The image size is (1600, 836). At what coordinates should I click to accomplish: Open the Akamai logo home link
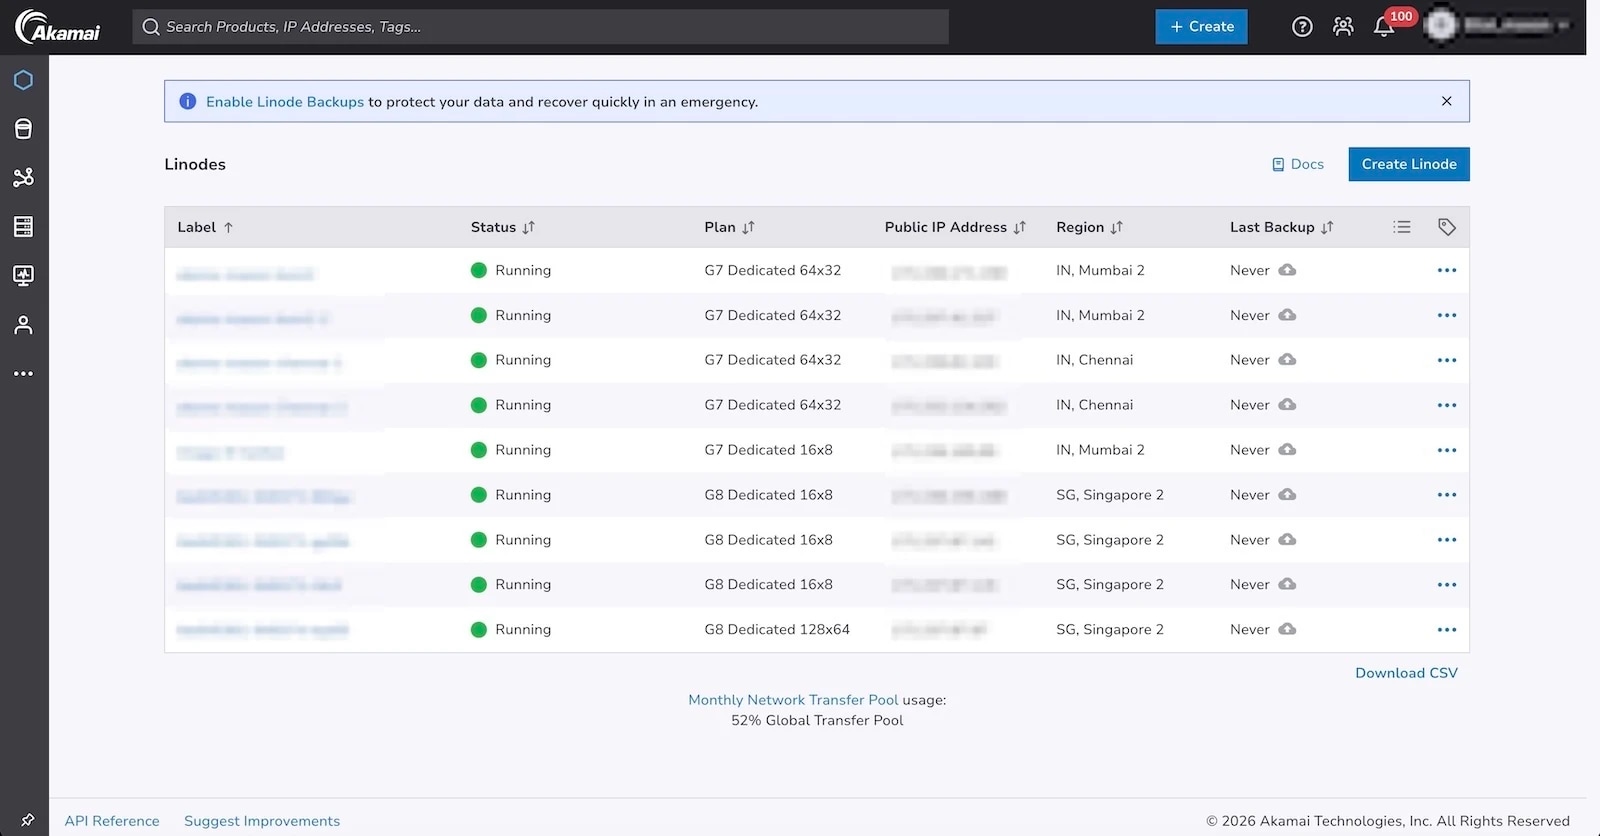pos(57,27)
